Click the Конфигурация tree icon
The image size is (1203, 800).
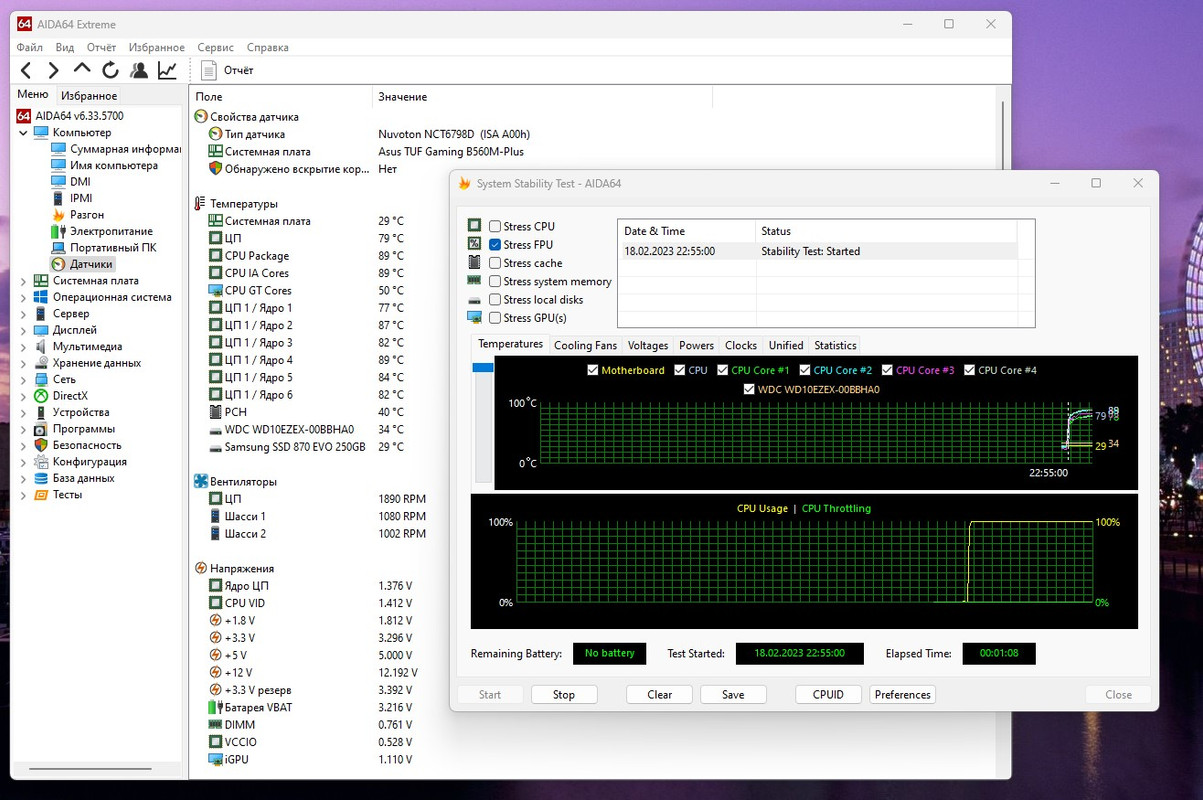pos(41,462)
